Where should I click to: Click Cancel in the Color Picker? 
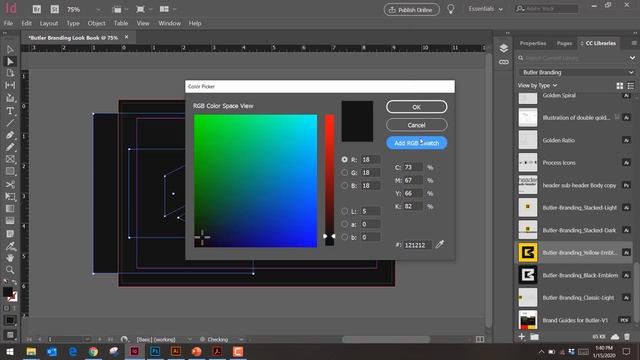click(x=417, y=125)
